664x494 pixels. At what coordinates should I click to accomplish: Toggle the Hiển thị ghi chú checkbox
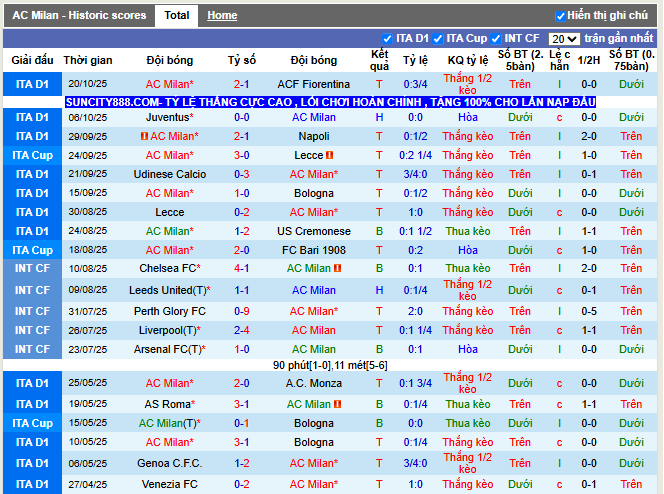(560, 16)
